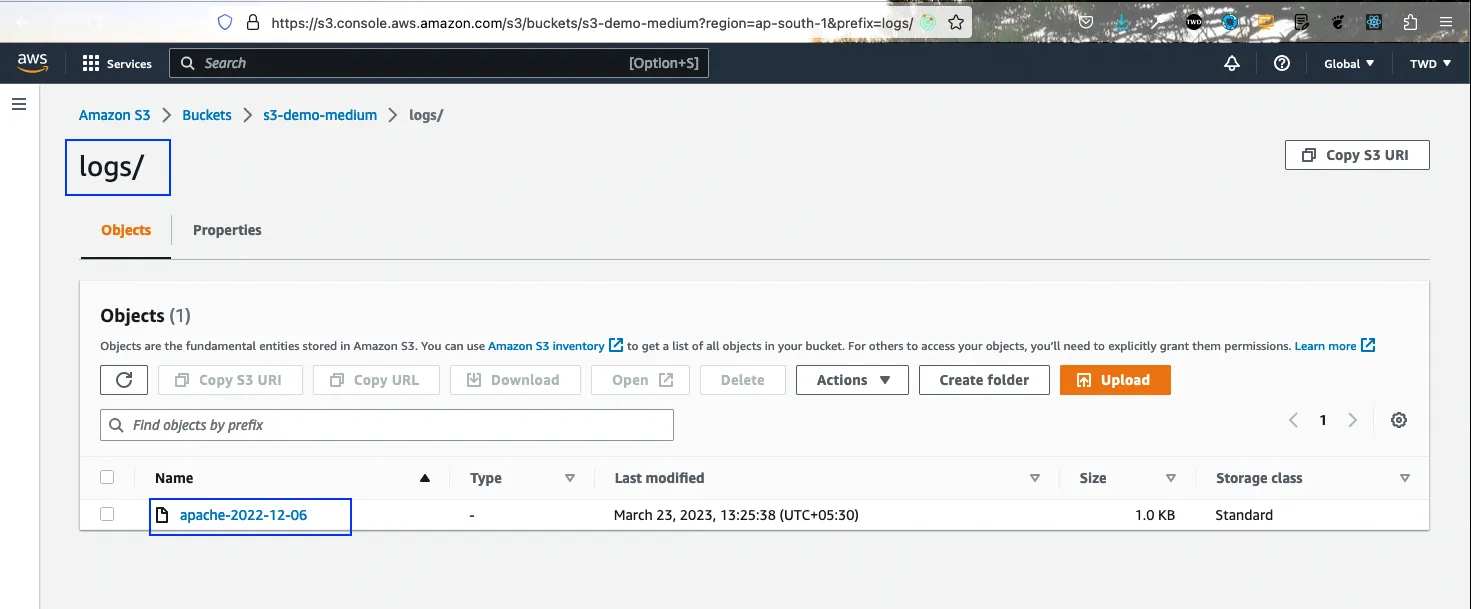
Task: Sort by Storage class column arrow
Action: click(x=1405, y=478)
